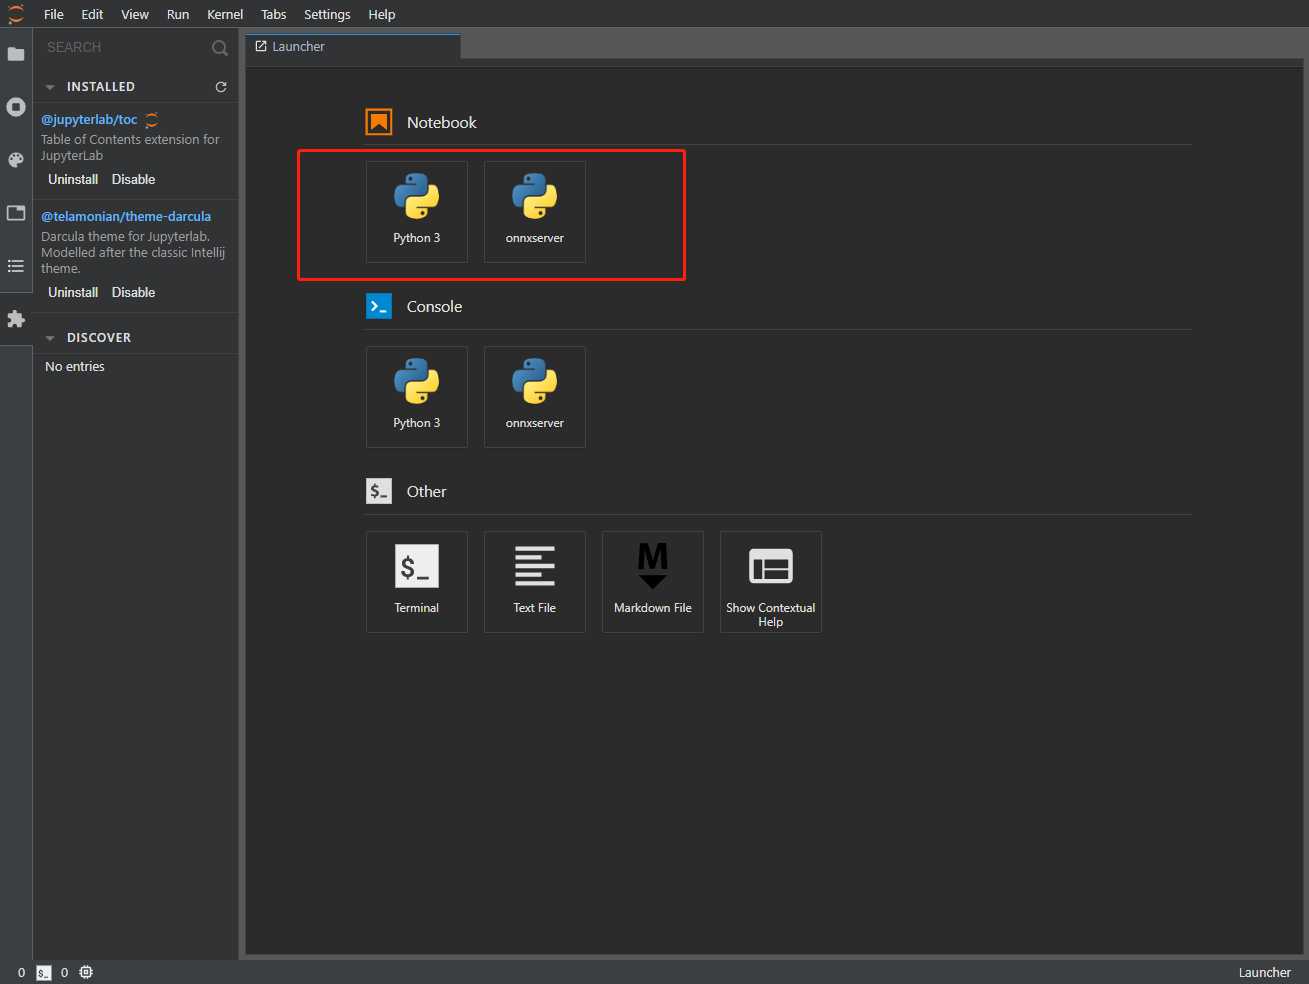Open the File menu
Screen dimensions: 1309x984
[x=54, y=14]
